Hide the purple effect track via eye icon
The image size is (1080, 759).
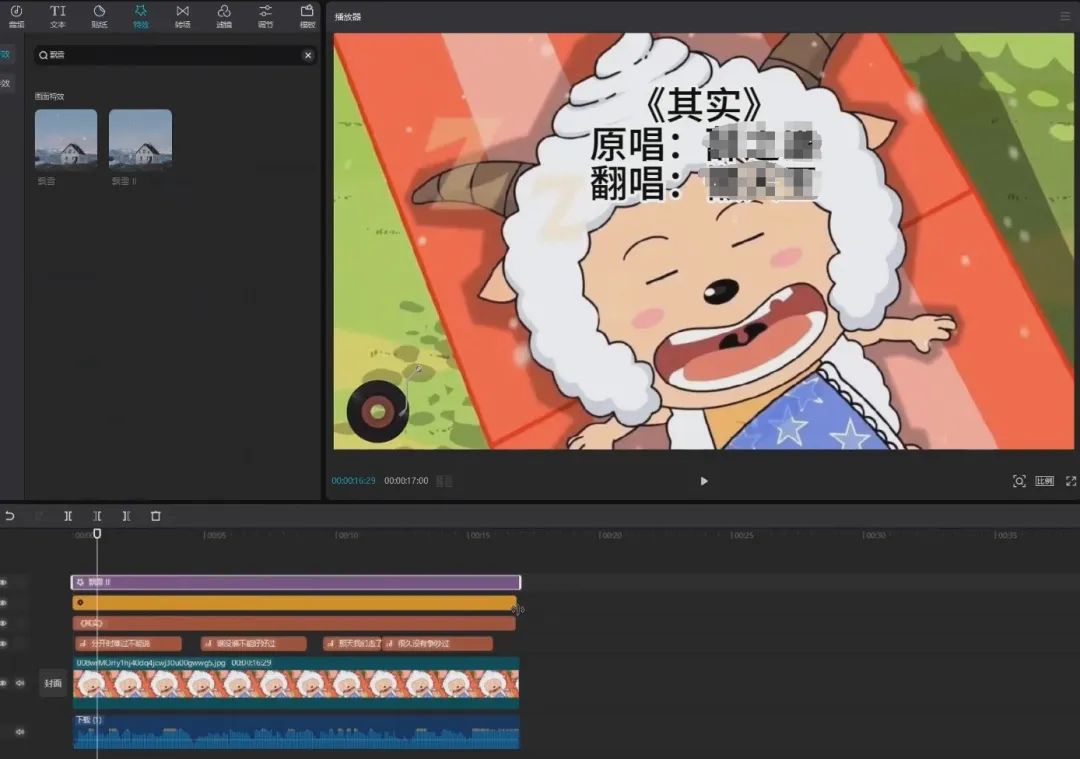tap(4, 582)
